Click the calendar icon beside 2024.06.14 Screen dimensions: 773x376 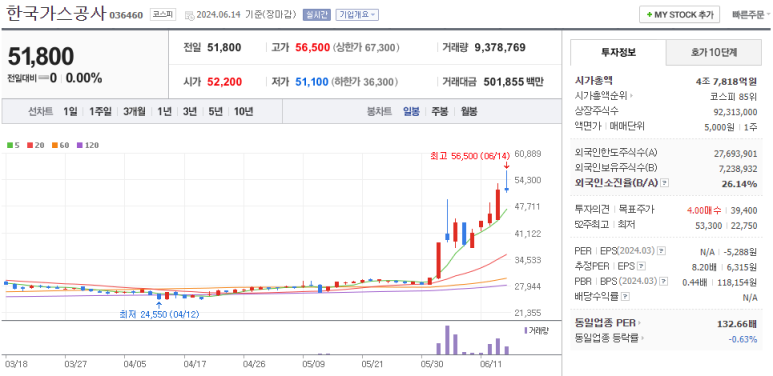189,15
